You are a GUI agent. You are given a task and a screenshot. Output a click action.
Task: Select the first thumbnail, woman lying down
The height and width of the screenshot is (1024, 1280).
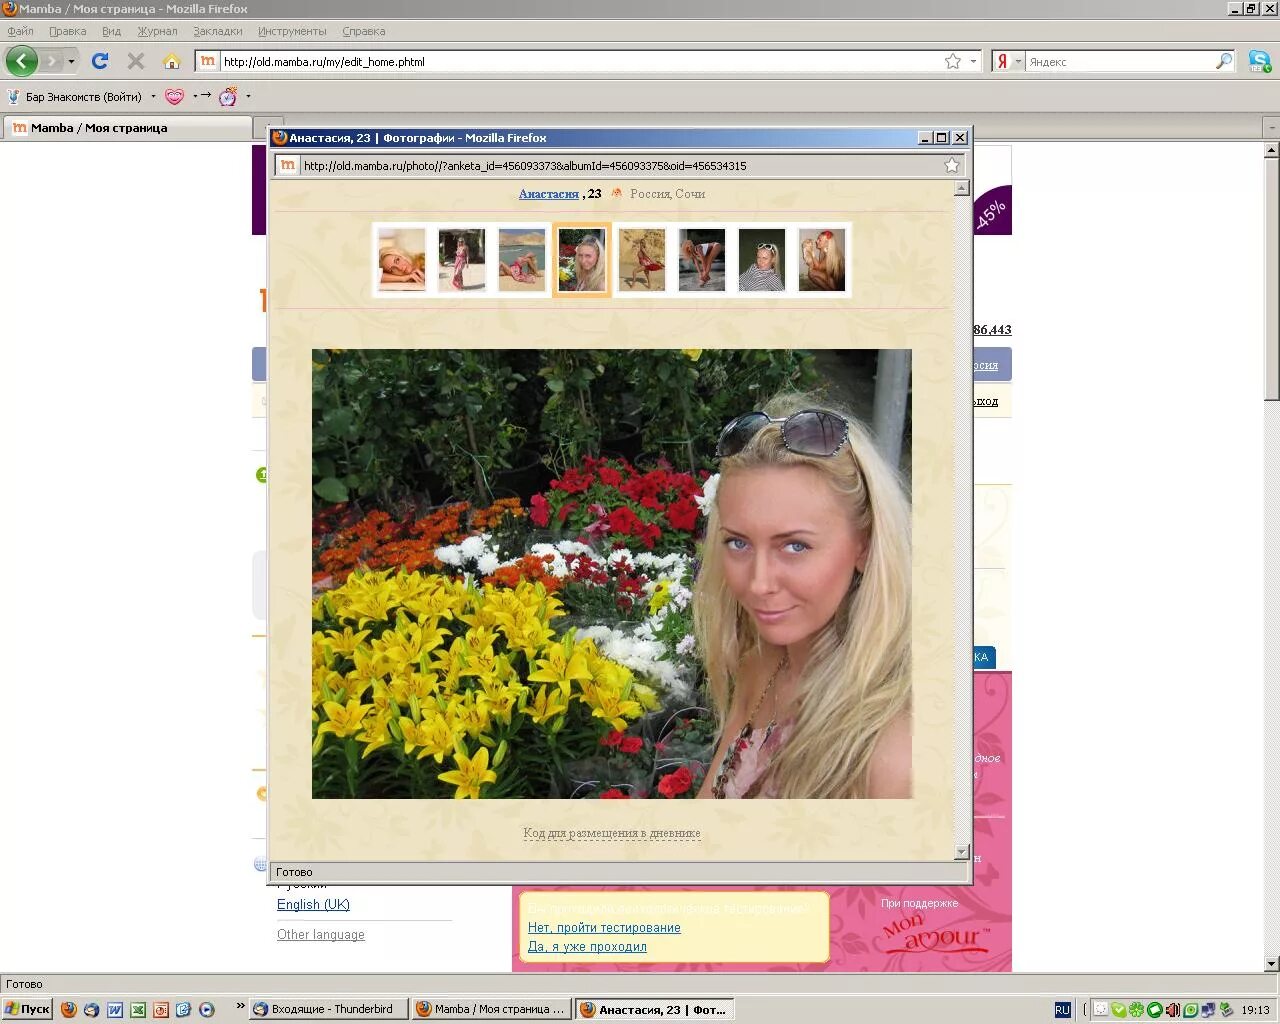(402, 260)
